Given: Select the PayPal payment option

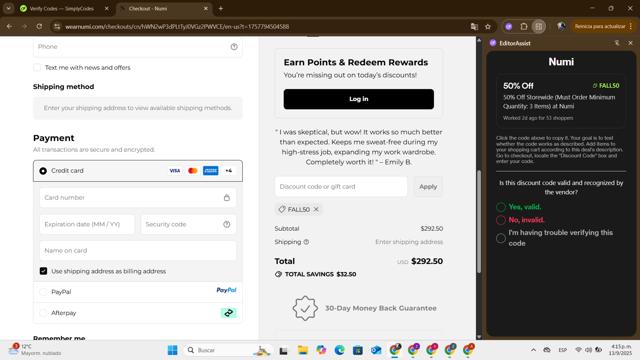Looking at the screenshot, I should coord(43,292).
